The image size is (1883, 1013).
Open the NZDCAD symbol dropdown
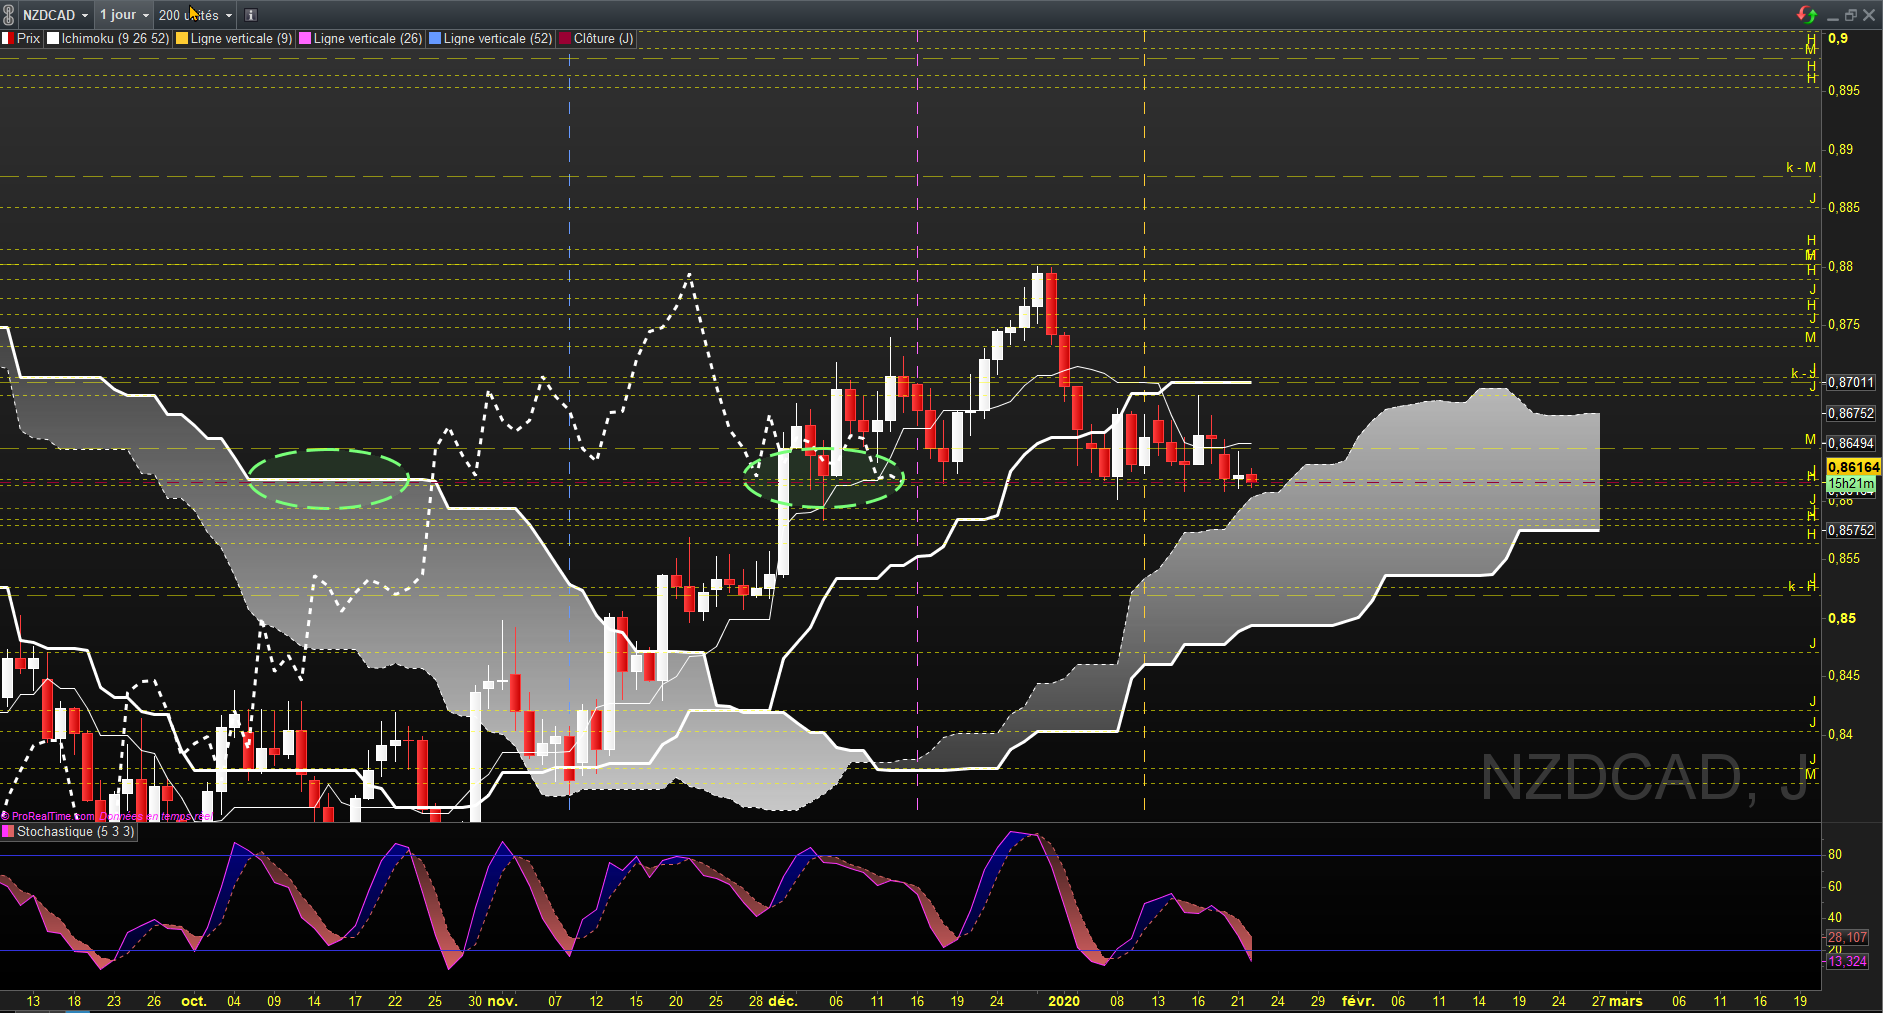56,15
